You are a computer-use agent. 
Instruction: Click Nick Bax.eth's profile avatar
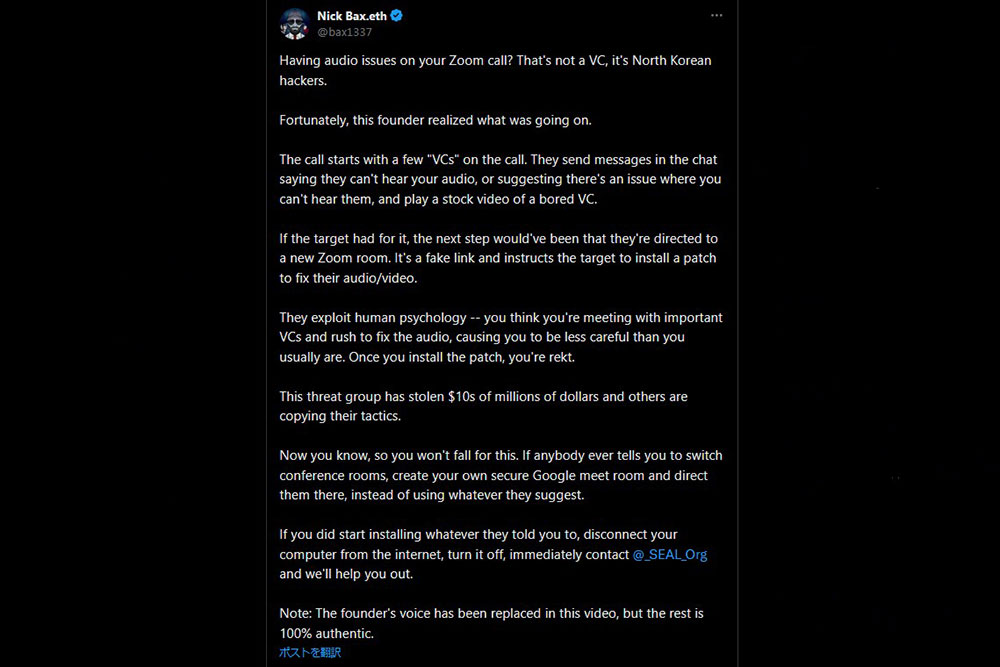click(x=294, y=24)
